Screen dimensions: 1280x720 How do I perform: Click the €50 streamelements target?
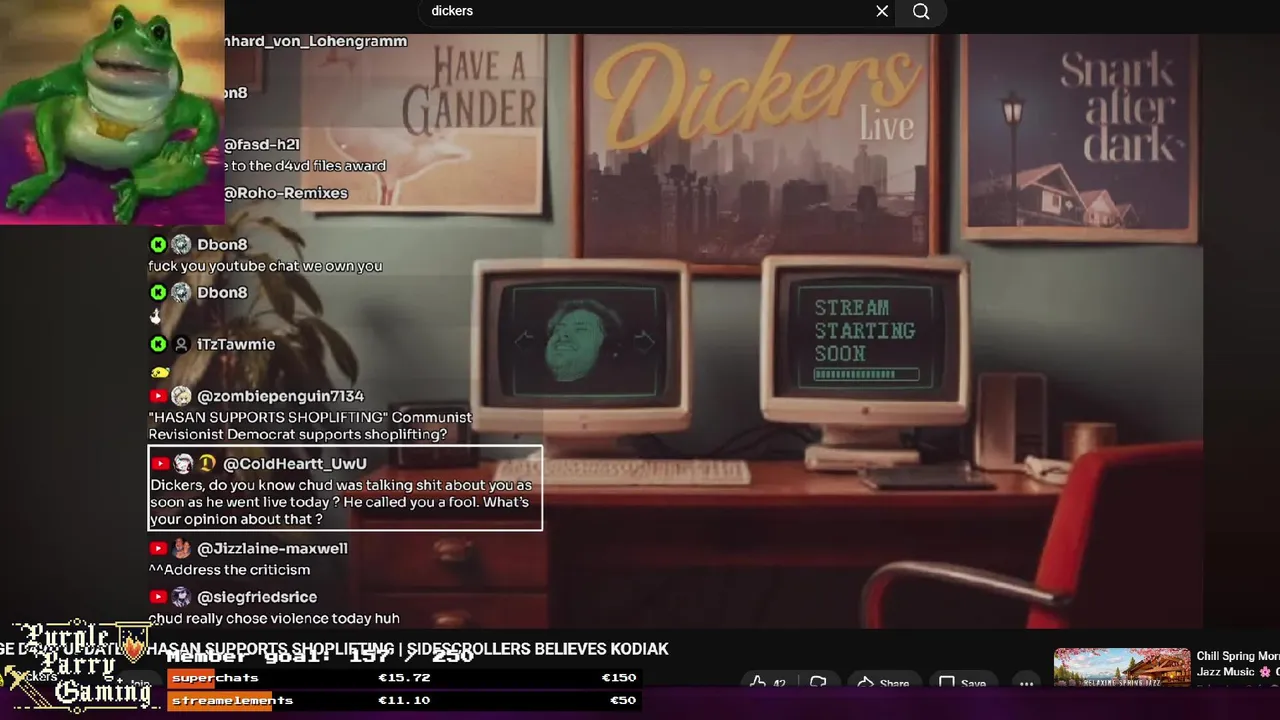pos(622,700)
